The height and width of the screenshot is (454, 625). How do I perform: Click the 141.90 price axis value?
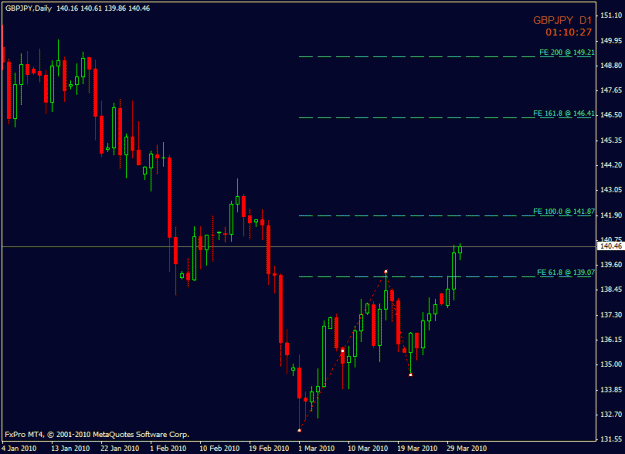coord(611,215)
